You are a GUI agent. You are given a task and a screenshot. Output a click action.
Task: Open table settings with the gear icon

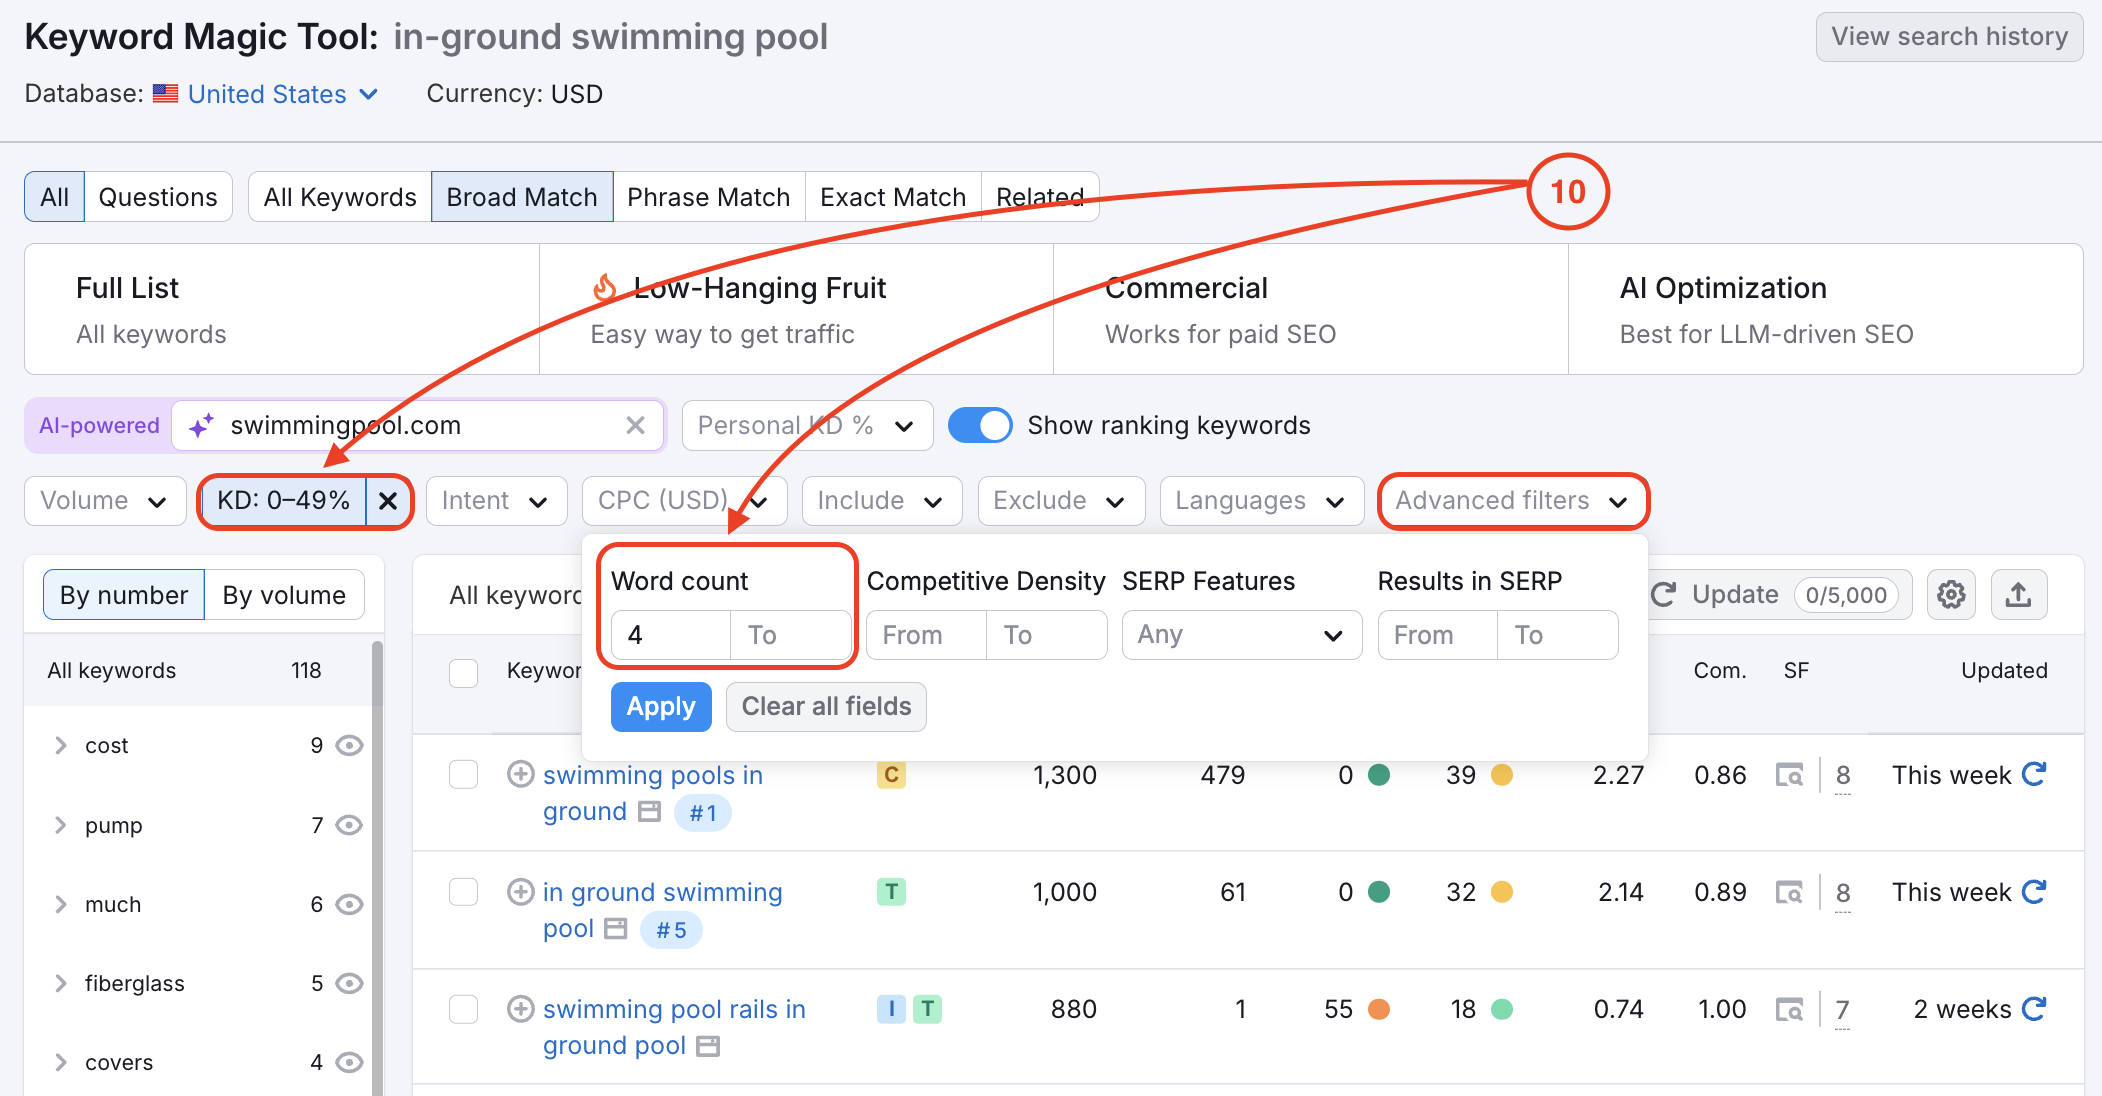(1950, 594)
